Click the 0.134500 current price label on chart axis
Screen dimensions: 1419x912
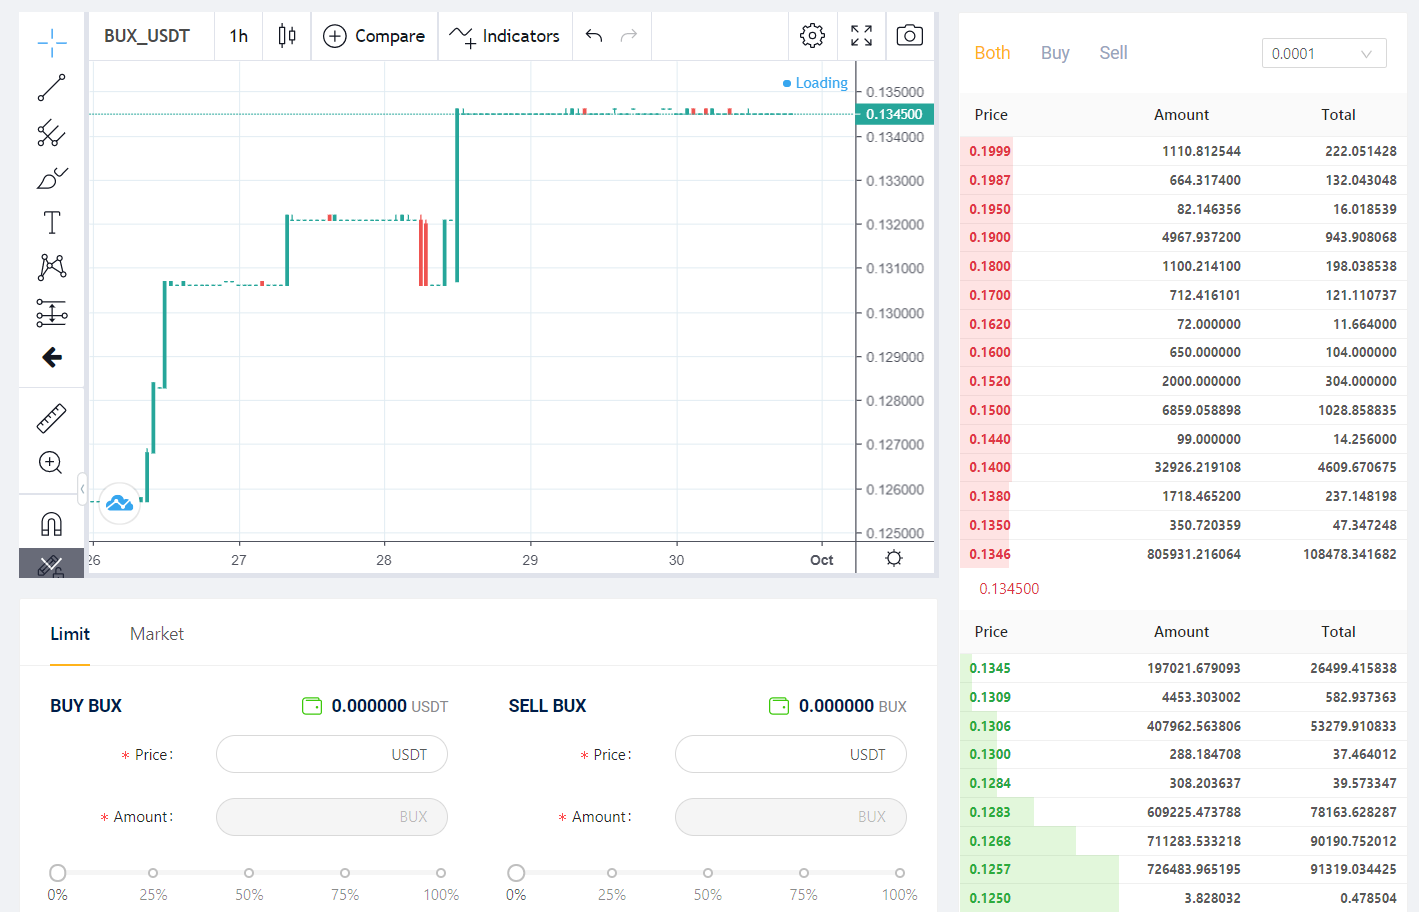tap(895, 114)
